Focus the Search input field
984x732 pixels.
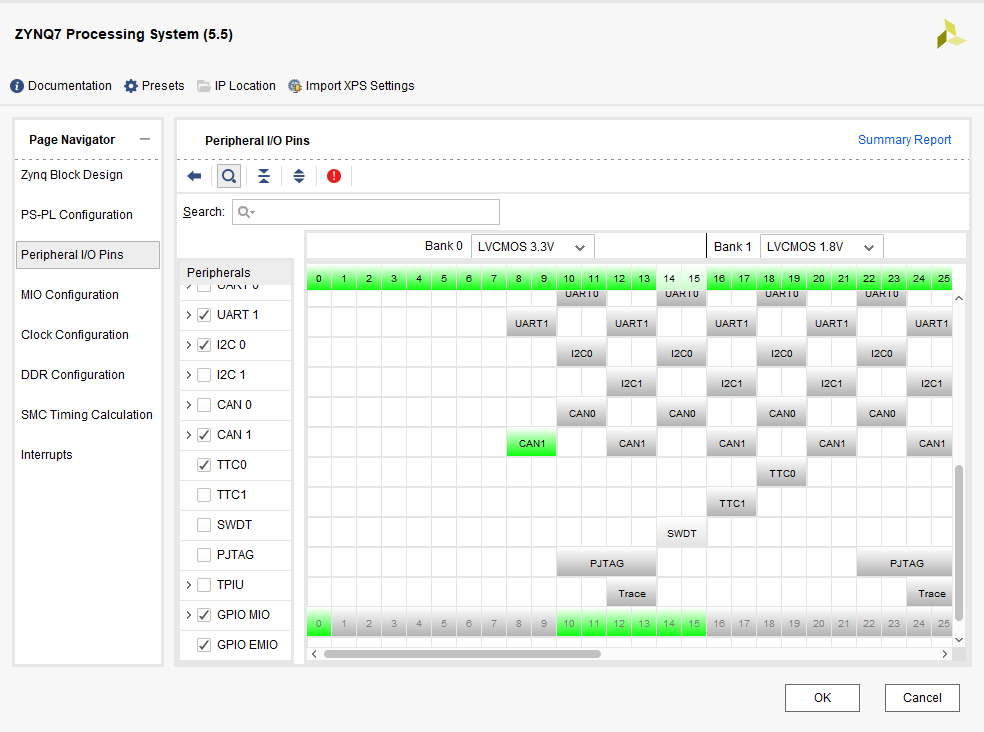coord(366,212)
